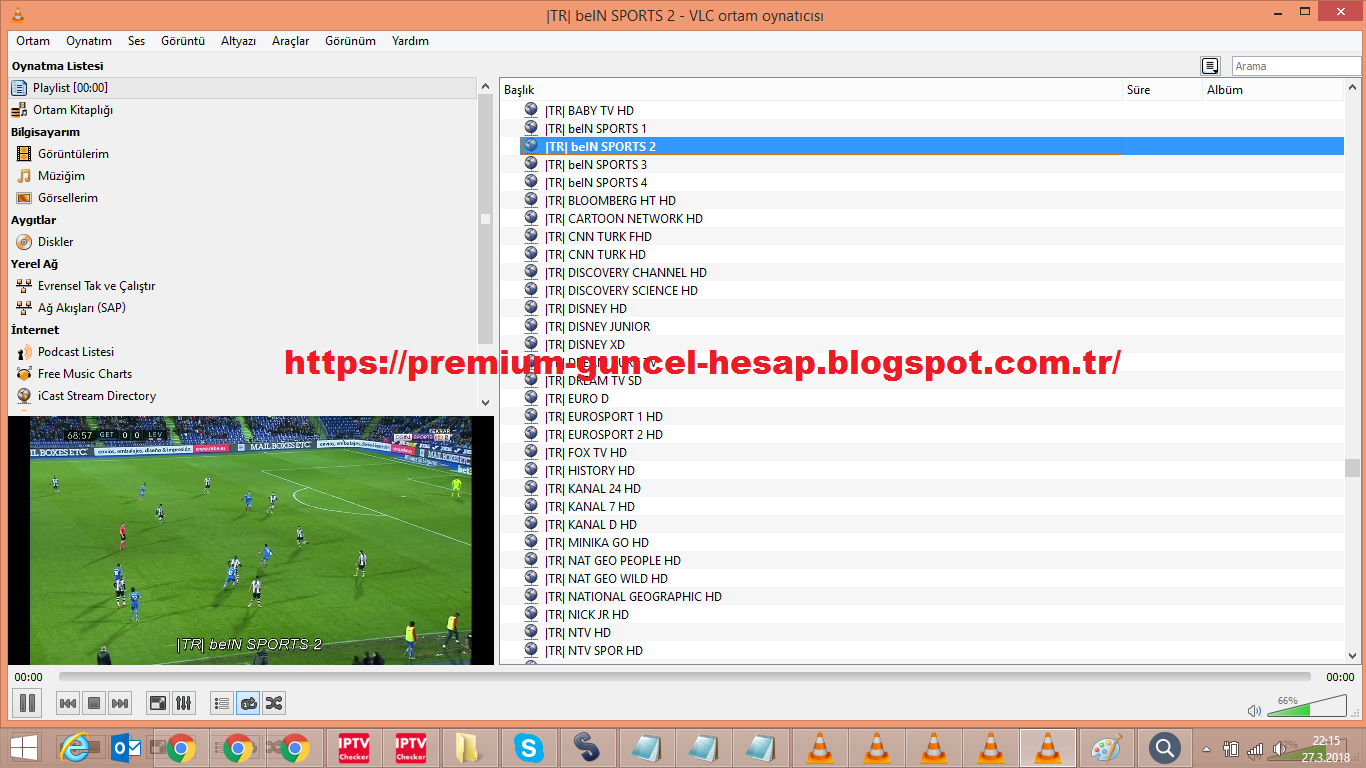Skip to next playlist item
This screenshot has width=1366, height=768.
pos(120,703)
